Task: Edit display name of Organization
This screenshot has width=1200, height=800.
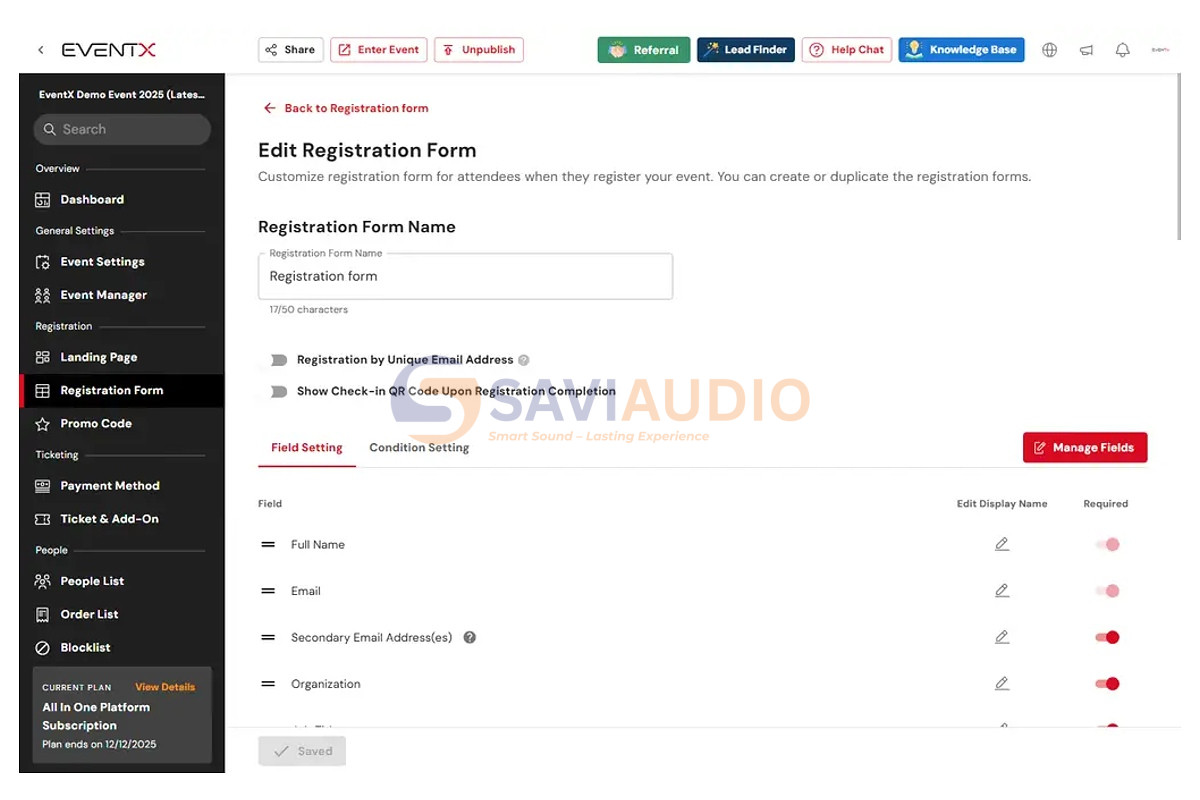Action: 1002,684
